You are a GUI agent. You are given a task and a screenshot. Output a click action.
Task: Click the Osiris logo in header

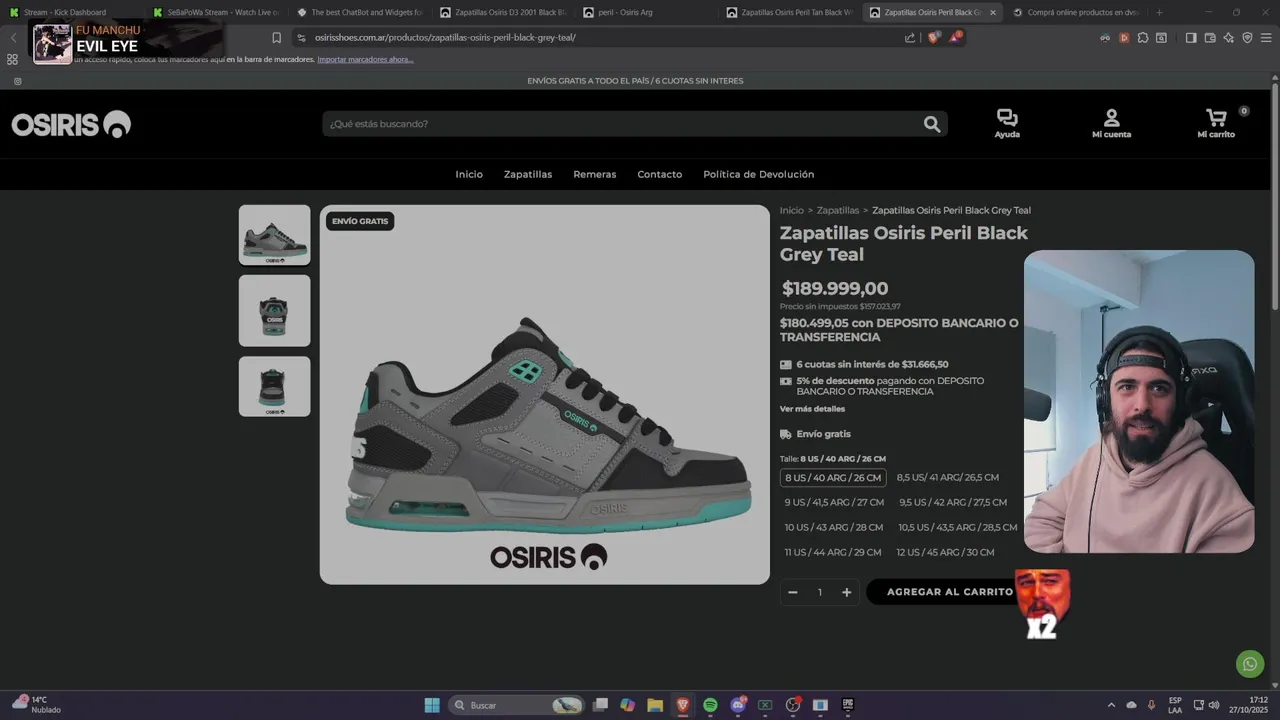[x=71, y=124]
